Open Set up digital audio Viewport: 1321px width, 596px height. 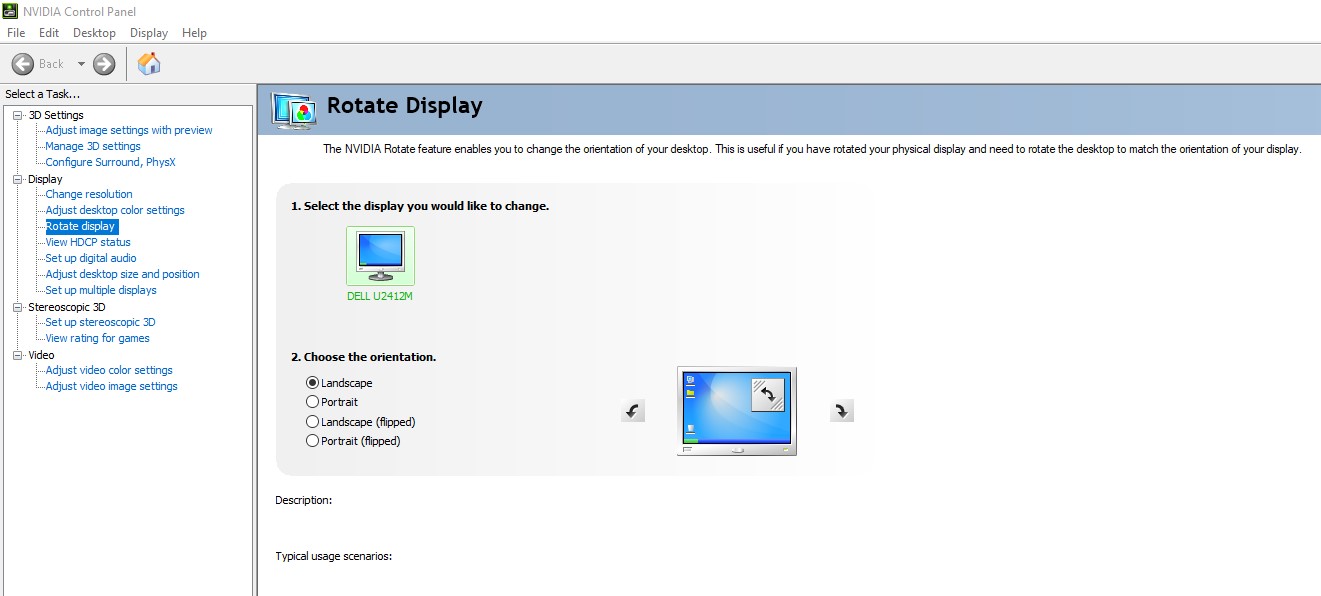[x=91, y=258]
